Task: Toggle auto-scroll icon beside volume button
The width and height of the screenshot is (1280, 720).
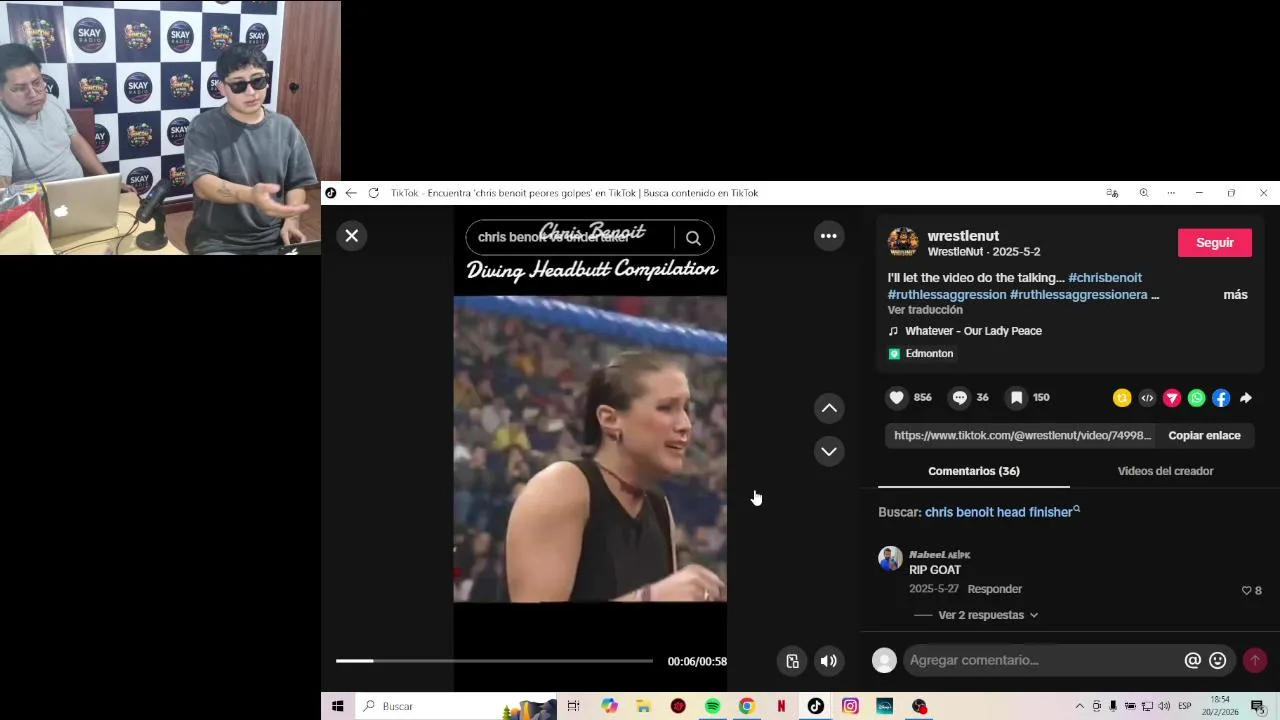Action: pos(792,661)
